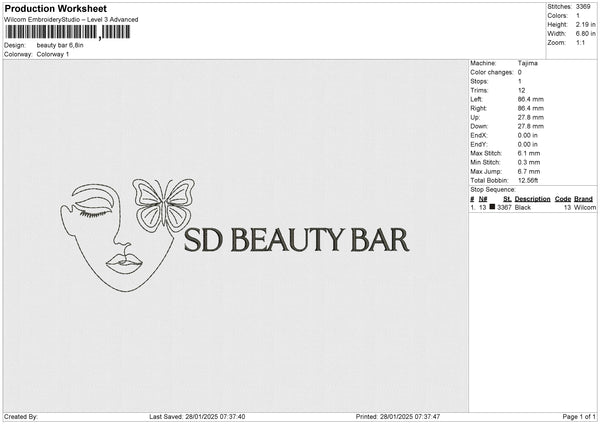Click the N# column header
The width and height of the screenshot is (600, 424).
pos(483,199)
